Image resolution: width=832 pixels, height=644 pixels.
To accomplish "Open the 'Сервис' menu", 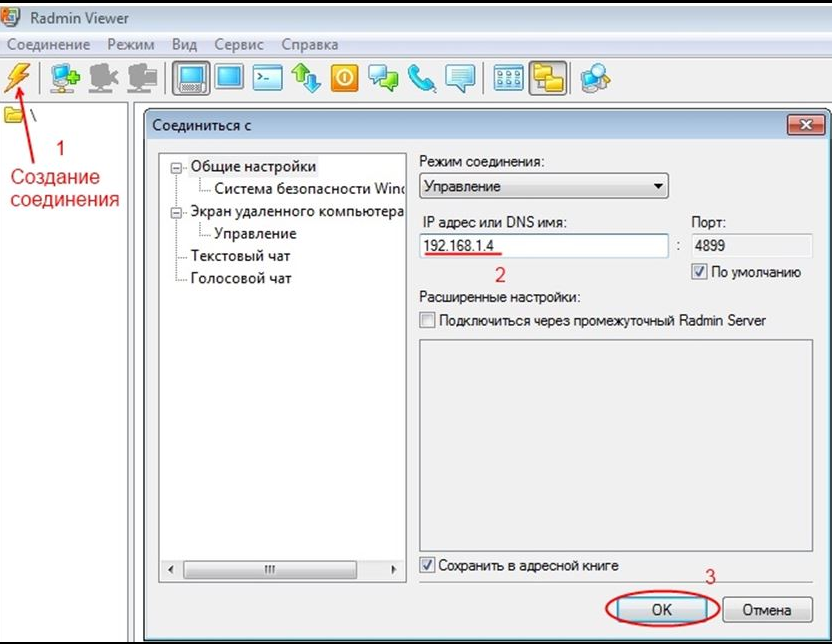I will click(x=239, y=44).
